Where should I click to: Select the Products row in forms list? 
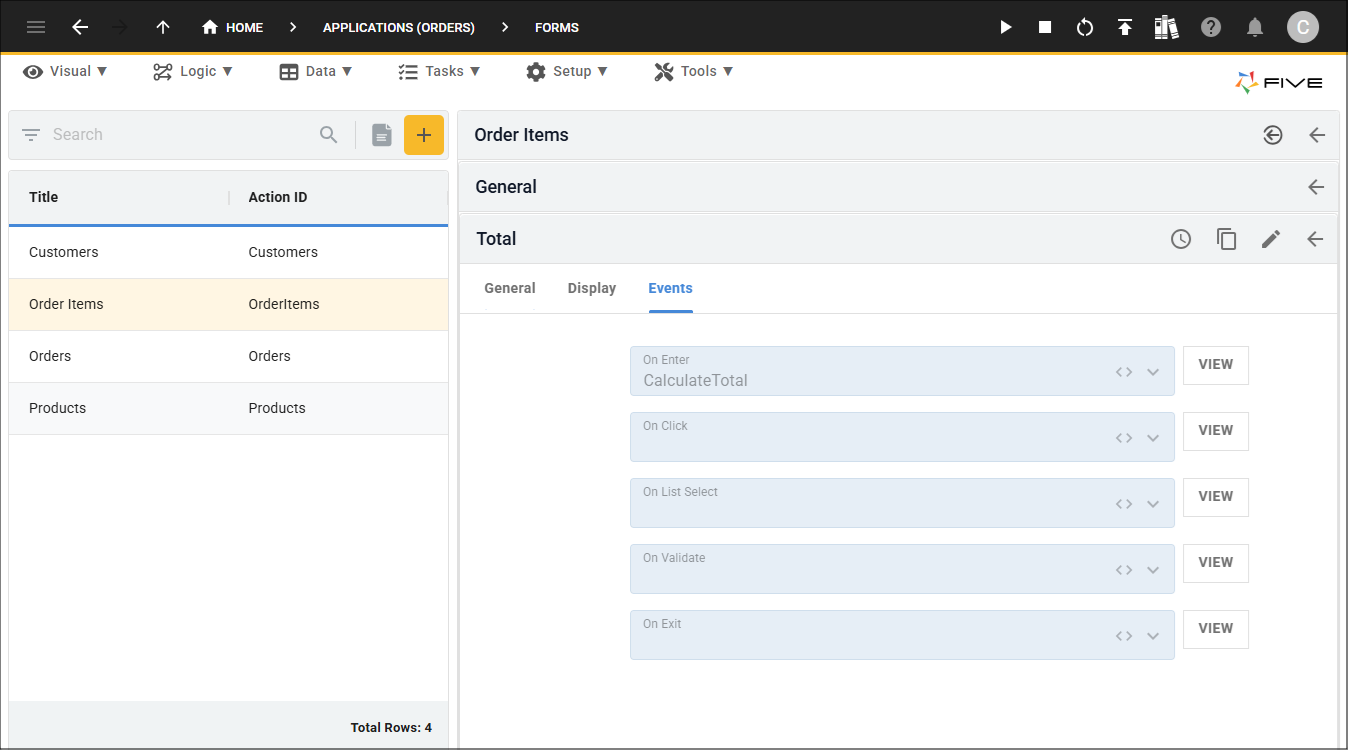coord(228,408)
